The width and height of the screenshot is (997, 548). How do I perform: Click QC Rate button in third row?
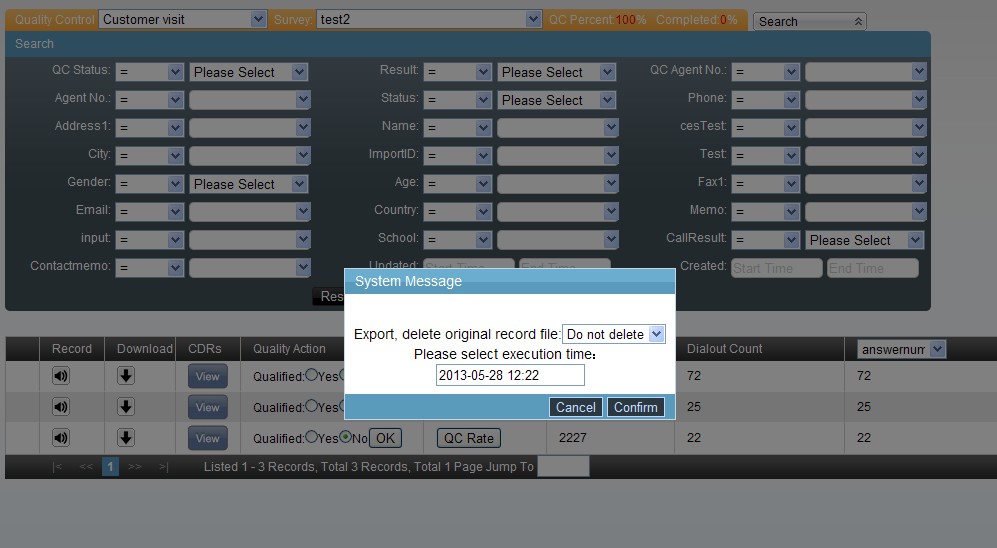click(469, 438)
